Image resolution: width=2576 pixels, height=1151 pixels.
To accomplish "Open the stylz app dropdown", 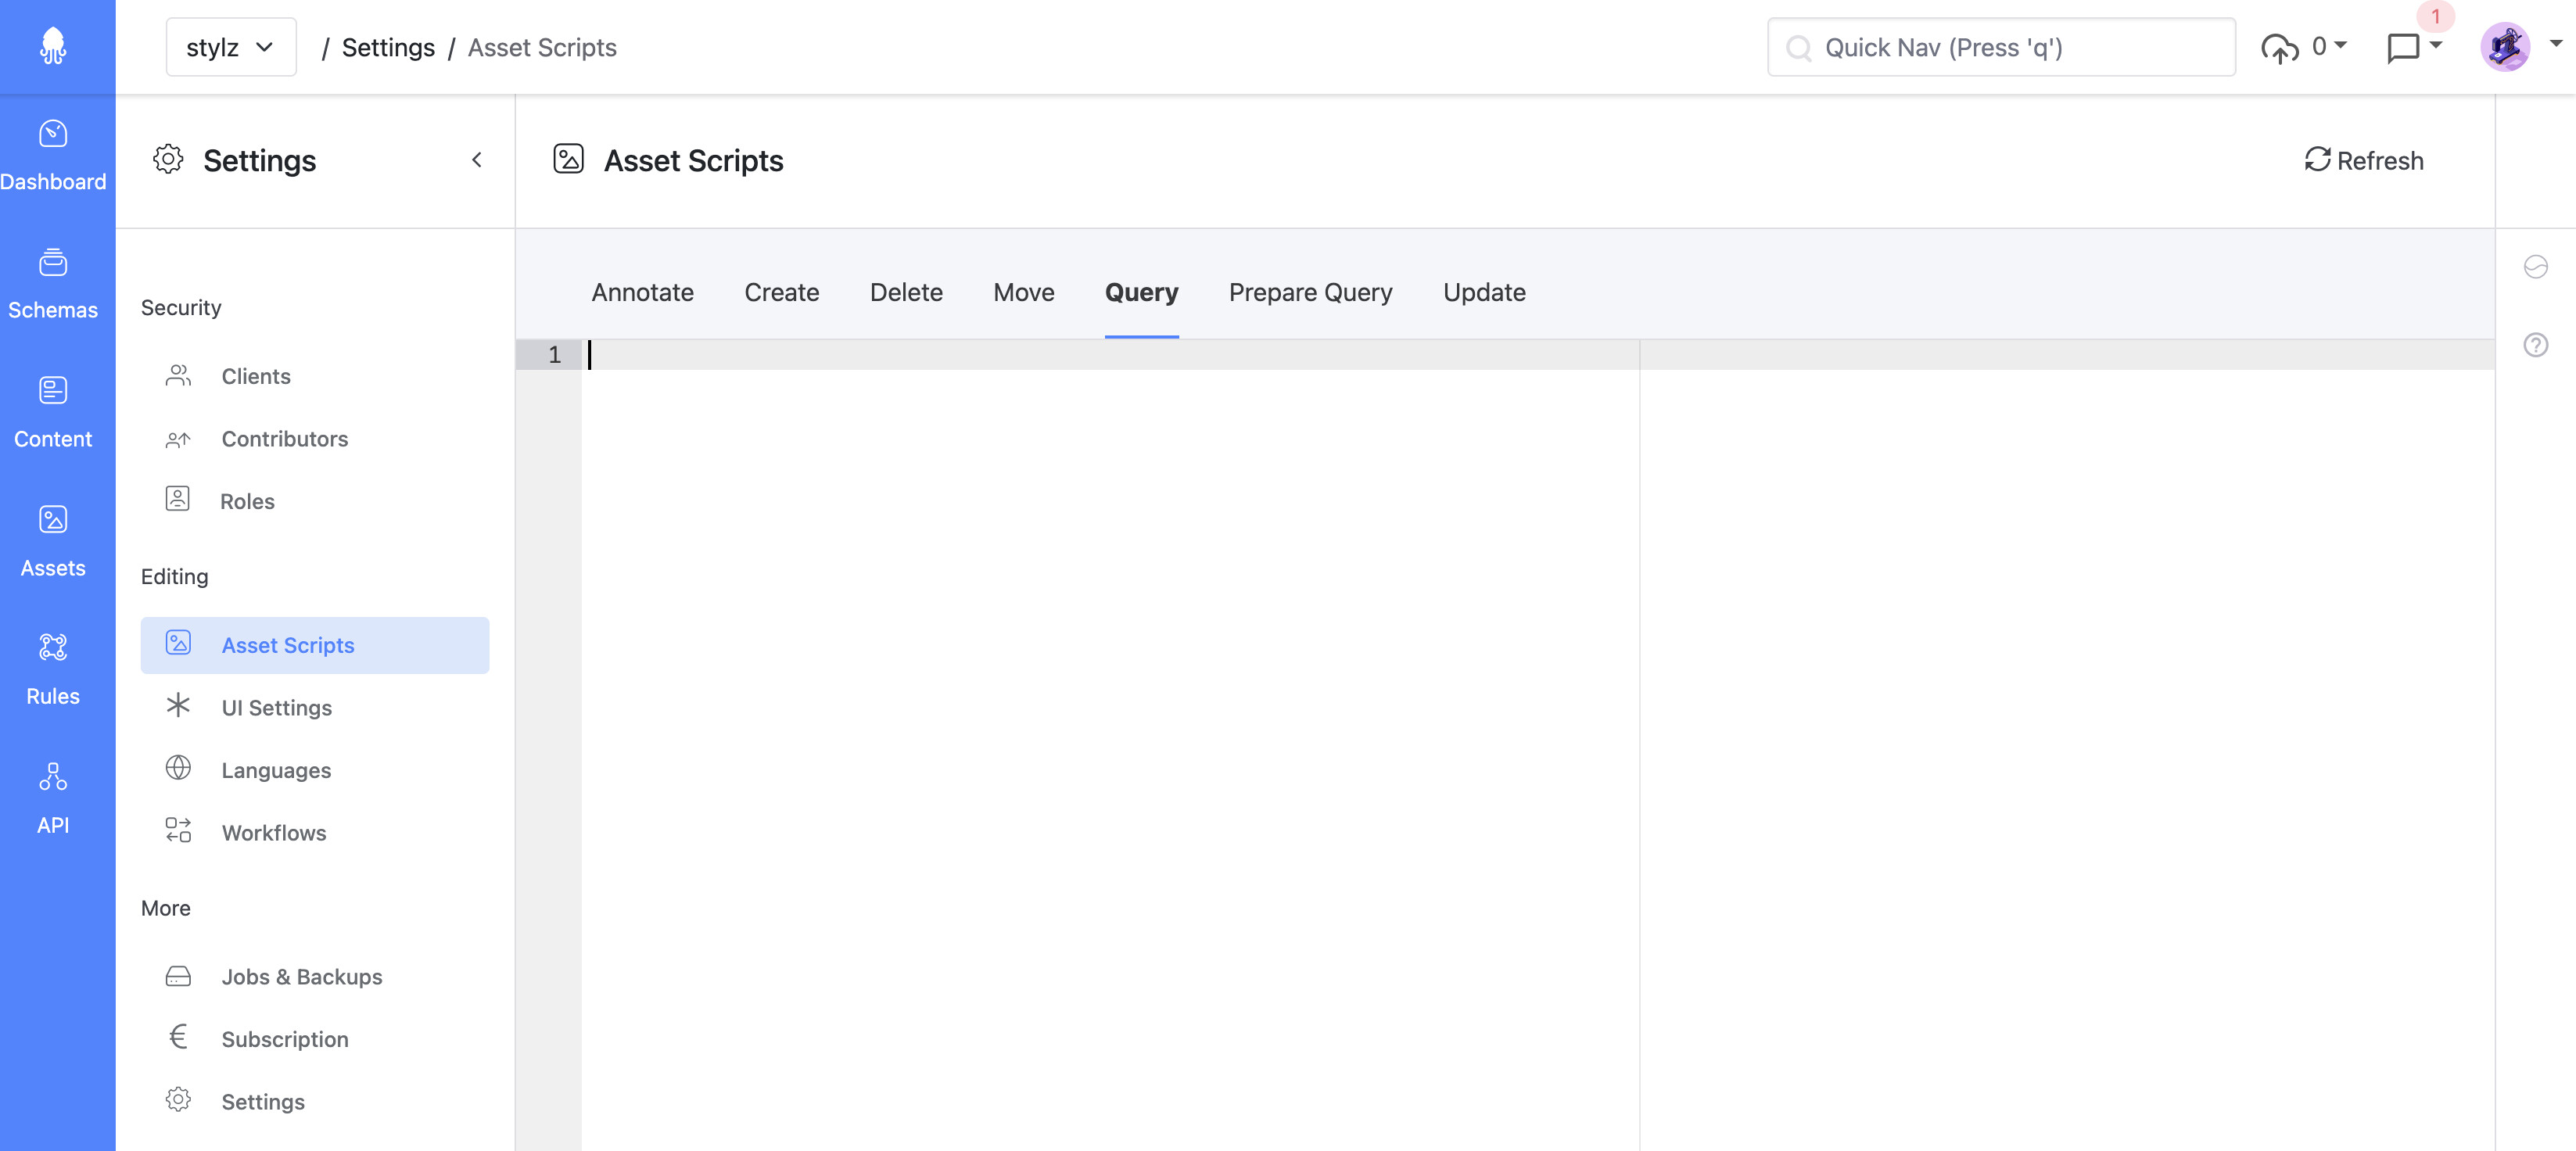I will [230, 47].
